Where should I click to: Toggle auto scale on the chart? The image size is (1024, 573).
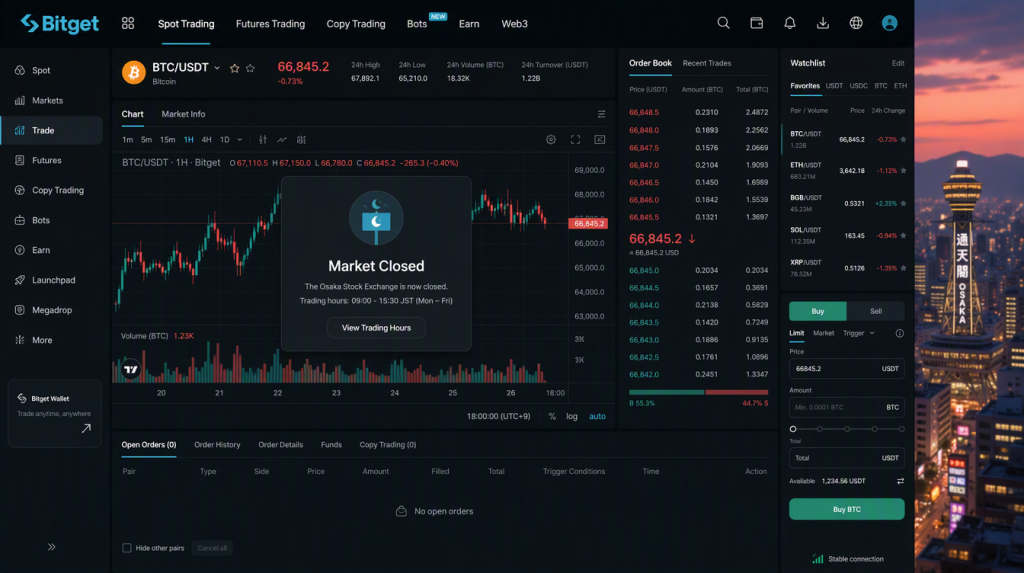[x=597, y=416]
